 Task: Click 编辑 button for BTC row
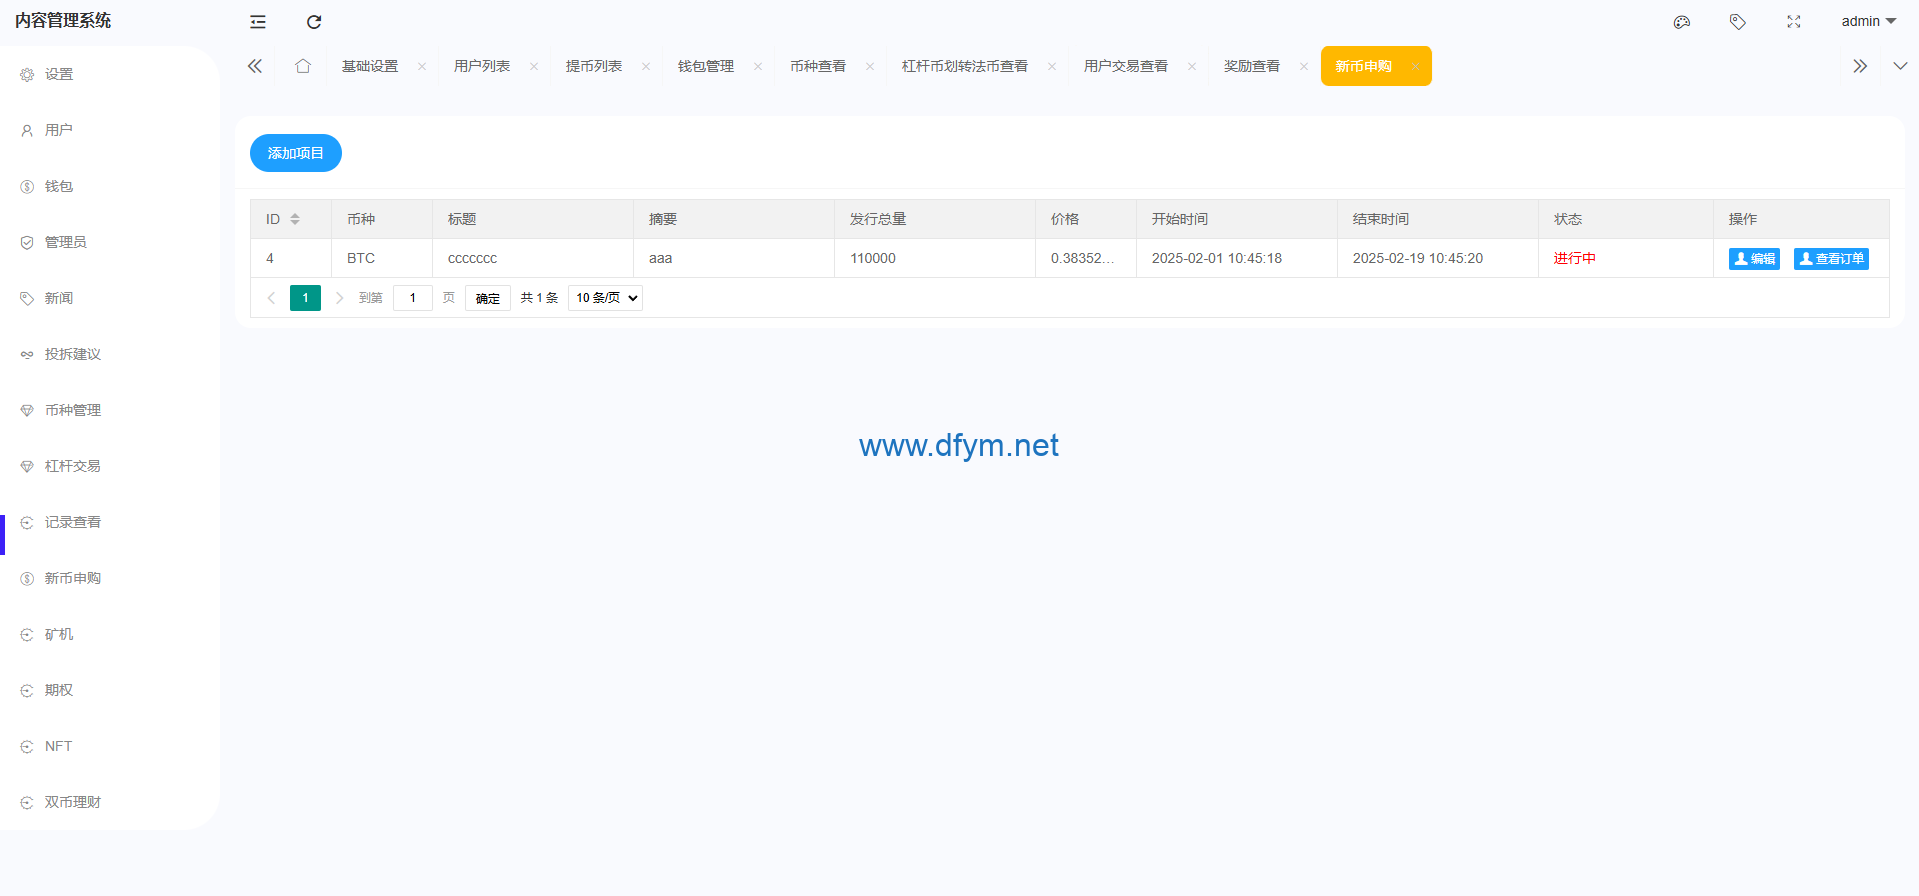1754,259
